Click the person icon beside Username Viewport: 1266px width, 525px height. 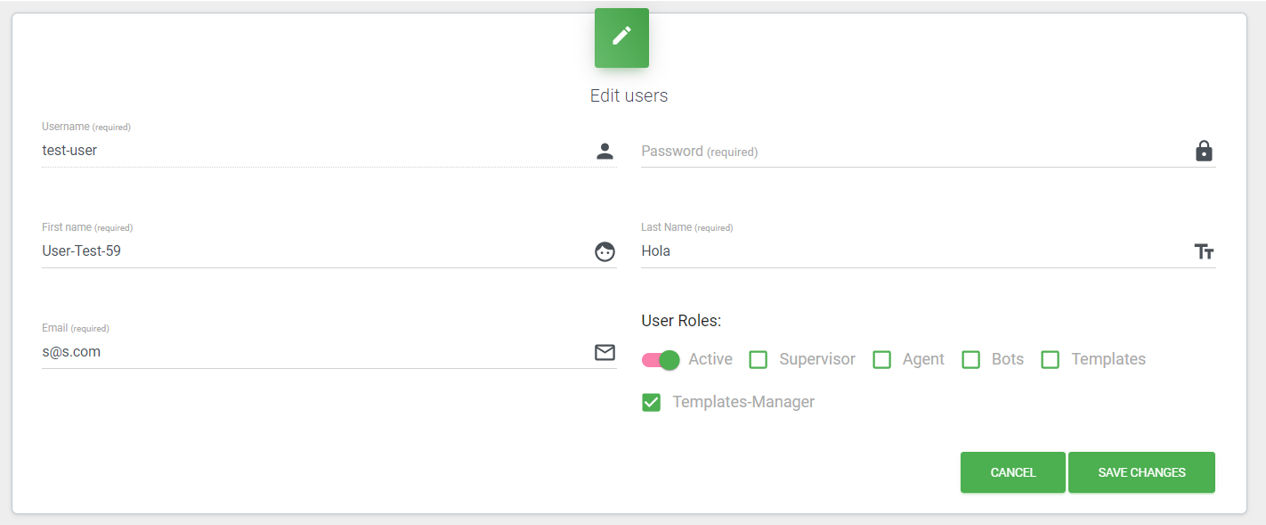[x=605, y=151]
